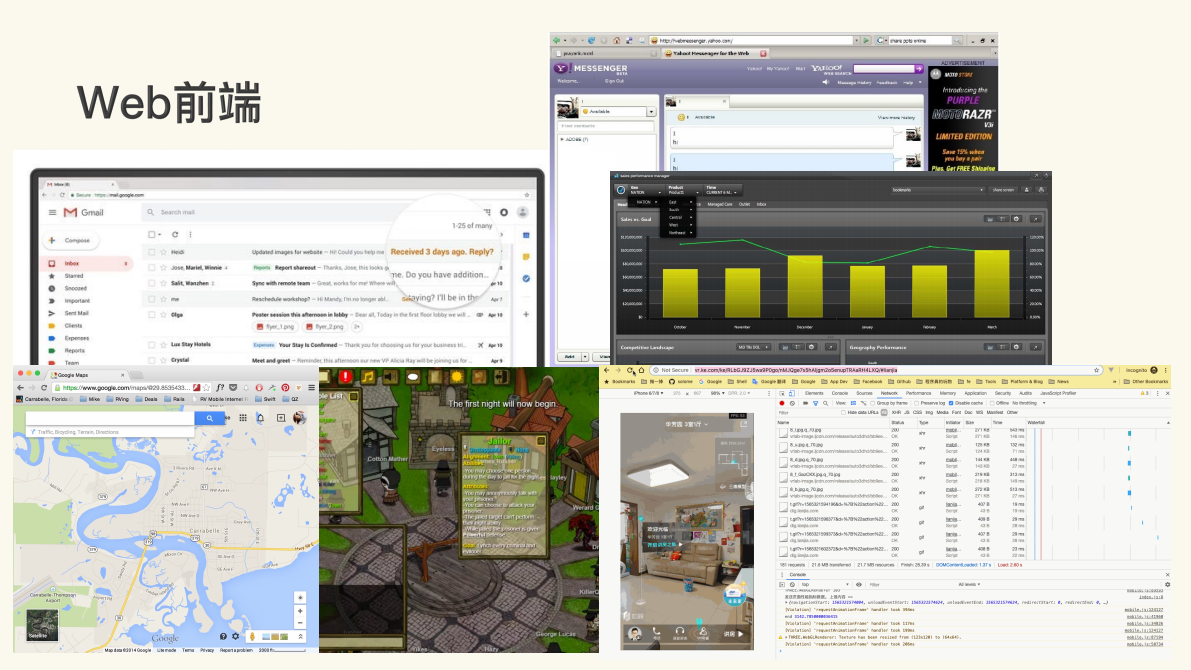Toggle the device toolbar icon in DevTools

coord(792,393)
